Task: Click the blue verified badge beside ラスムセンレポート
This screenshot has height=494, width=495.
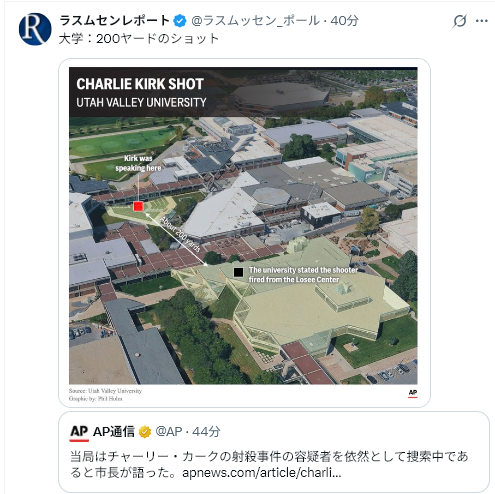Action: 180,21
